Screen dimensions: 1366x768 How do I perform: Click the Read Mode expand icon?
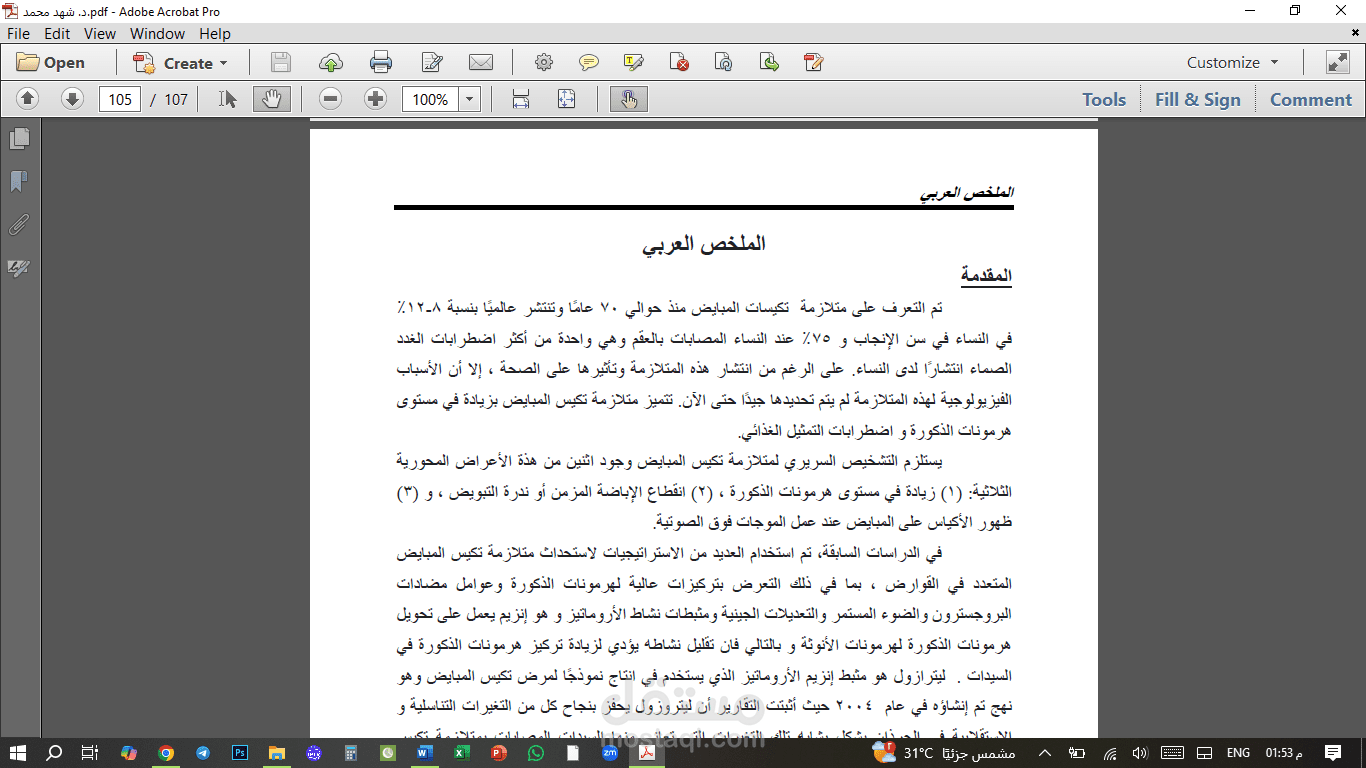pos(1337,62)
